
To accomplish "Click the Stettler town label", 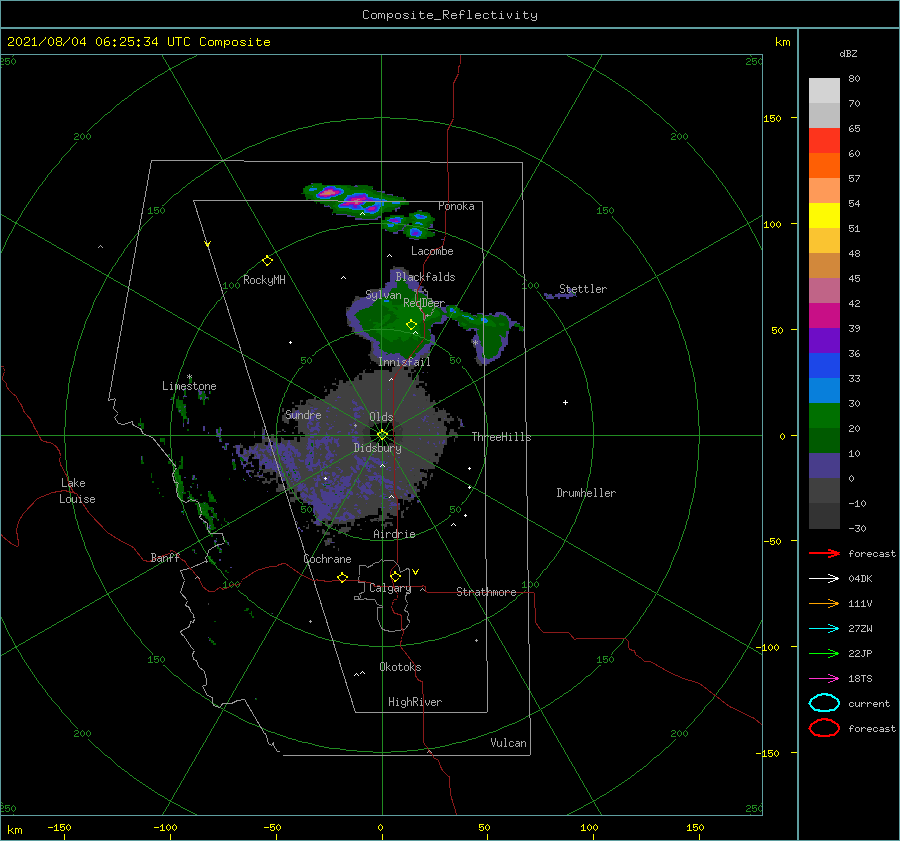I will click(583, 289).
